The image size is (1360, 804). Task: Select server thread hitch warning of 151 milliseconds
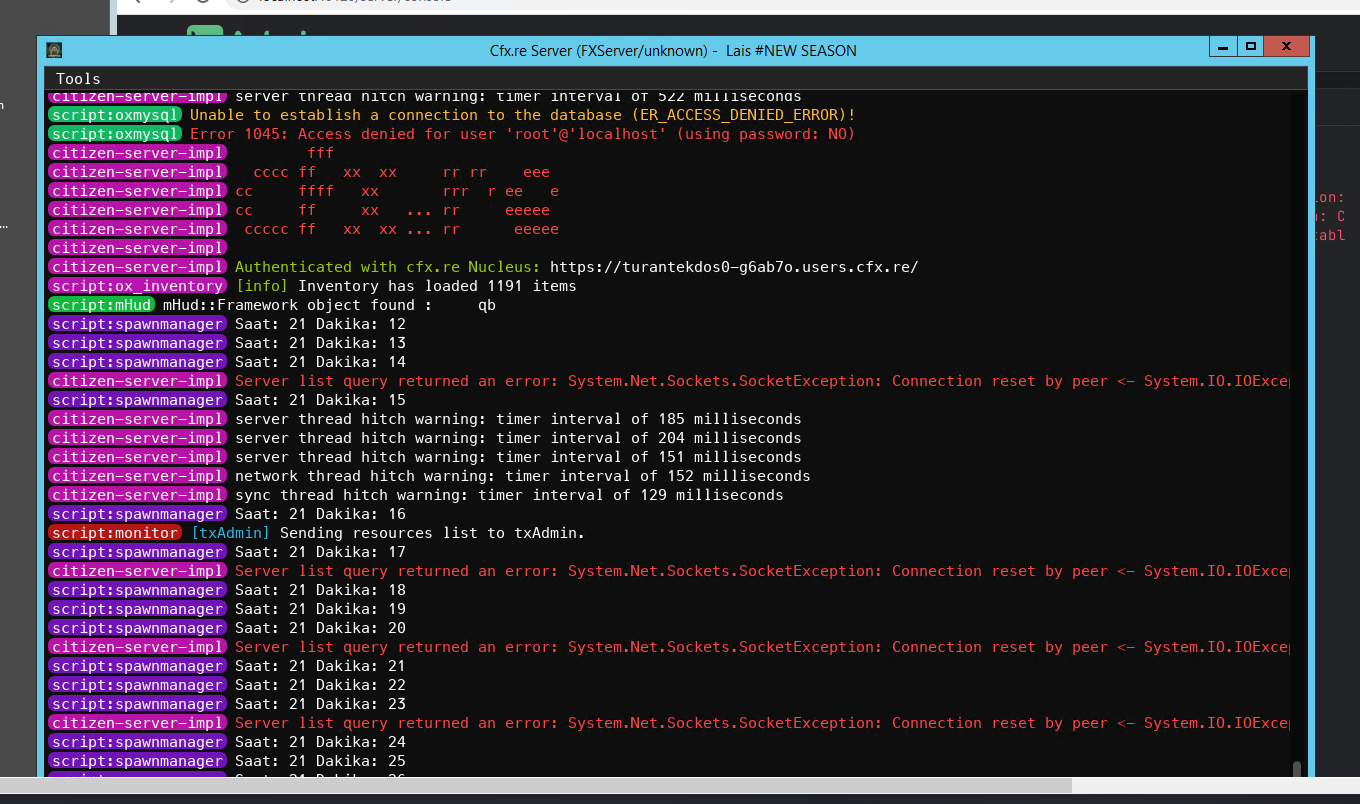[x=518, y=457]
